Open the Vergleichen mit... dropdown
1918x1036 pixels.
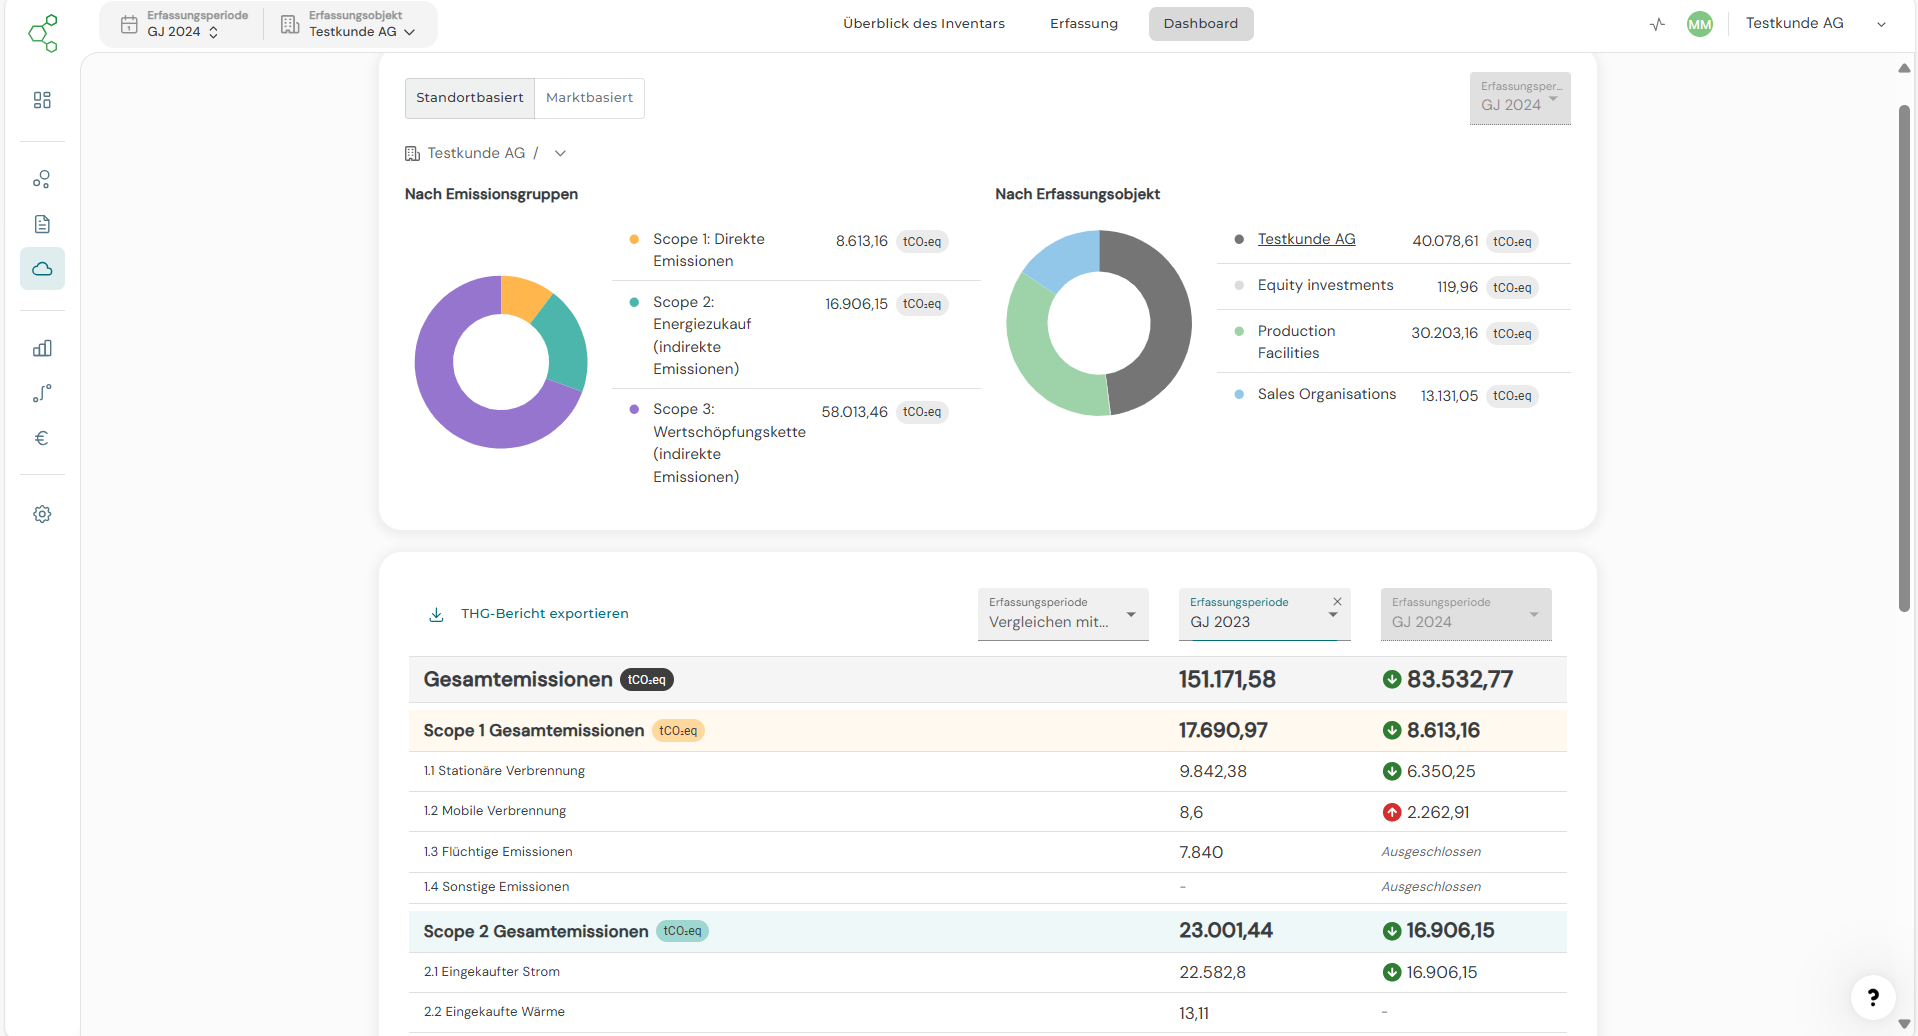point(1062,614)
